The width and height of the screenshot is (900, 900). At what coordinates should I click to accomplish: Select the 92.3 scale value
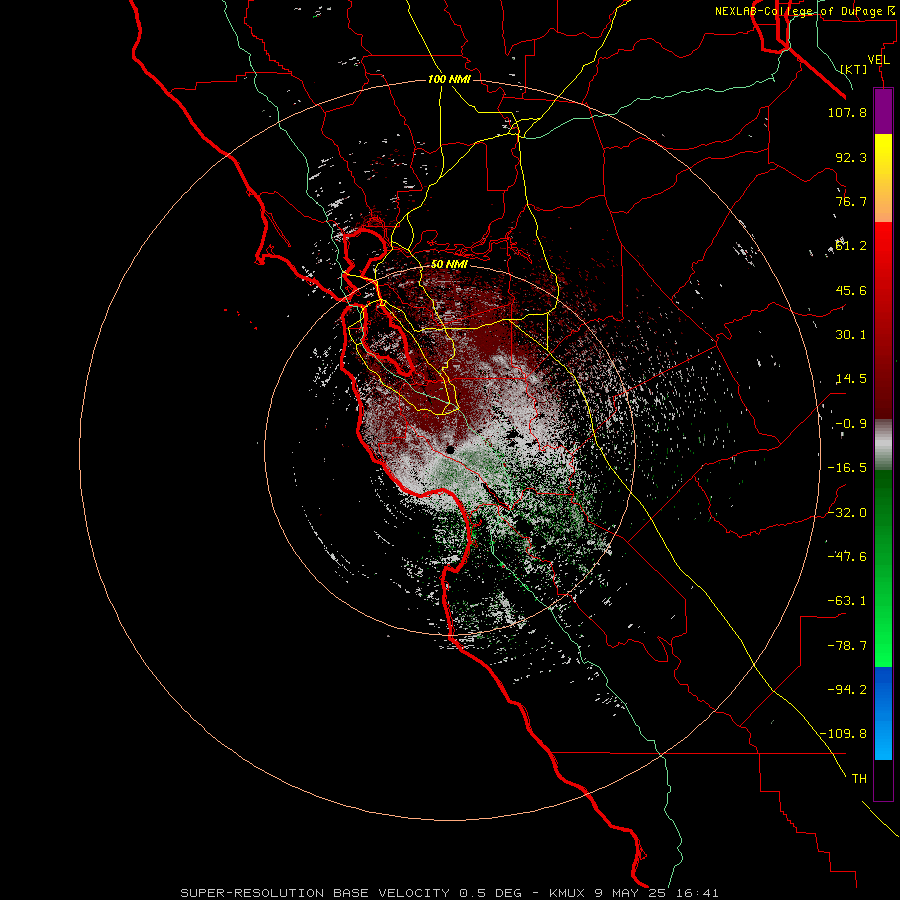click(x=851, y=157)
